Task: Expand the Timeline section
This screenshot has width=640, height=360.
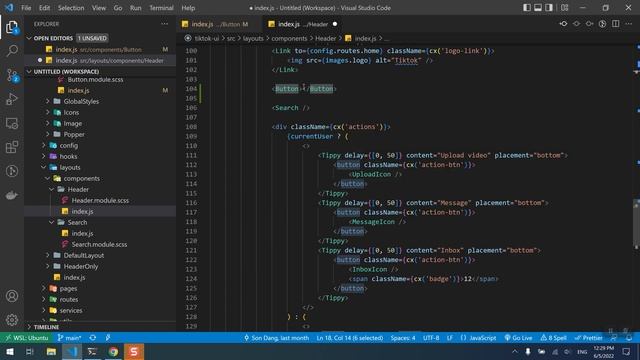Action: [46, 327]
